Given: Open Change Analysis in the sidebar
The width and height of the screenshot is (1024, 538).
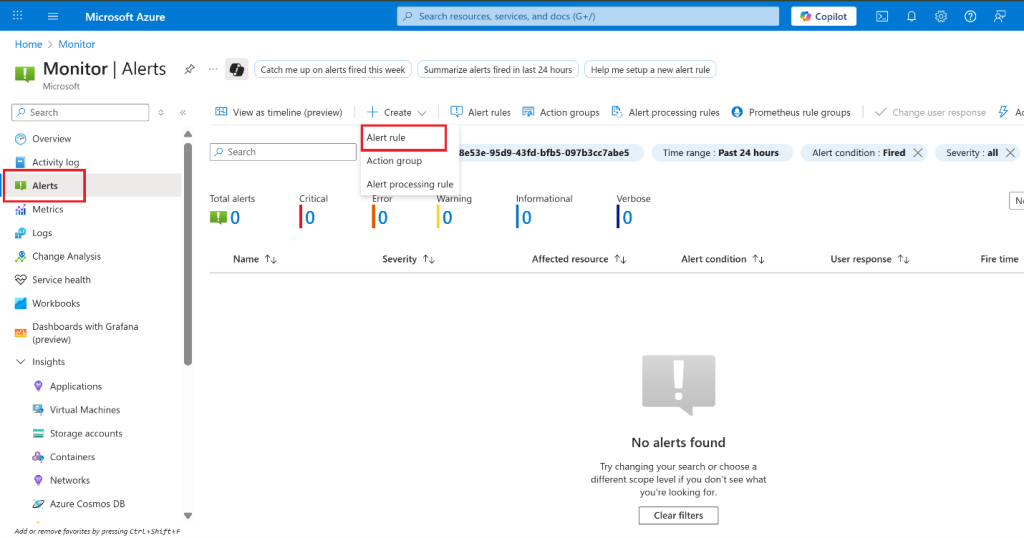Looking at the screenshot, I should coord(67,256).
